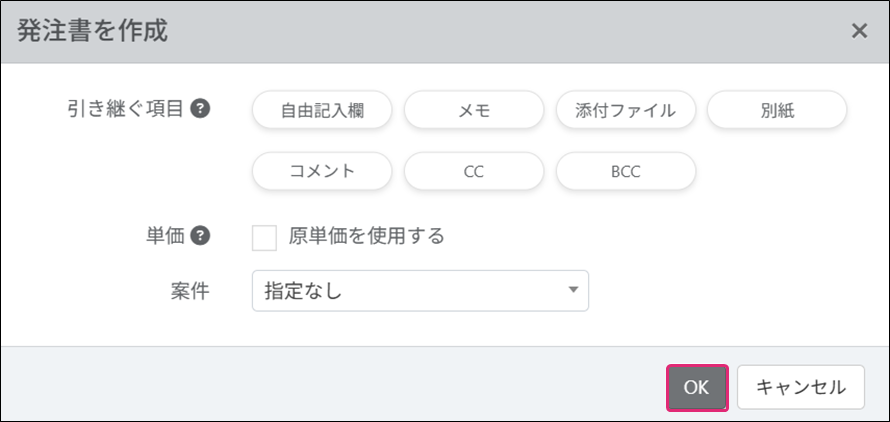
Task: Confirm with the OK button
Action: click(x=697, y=387)
